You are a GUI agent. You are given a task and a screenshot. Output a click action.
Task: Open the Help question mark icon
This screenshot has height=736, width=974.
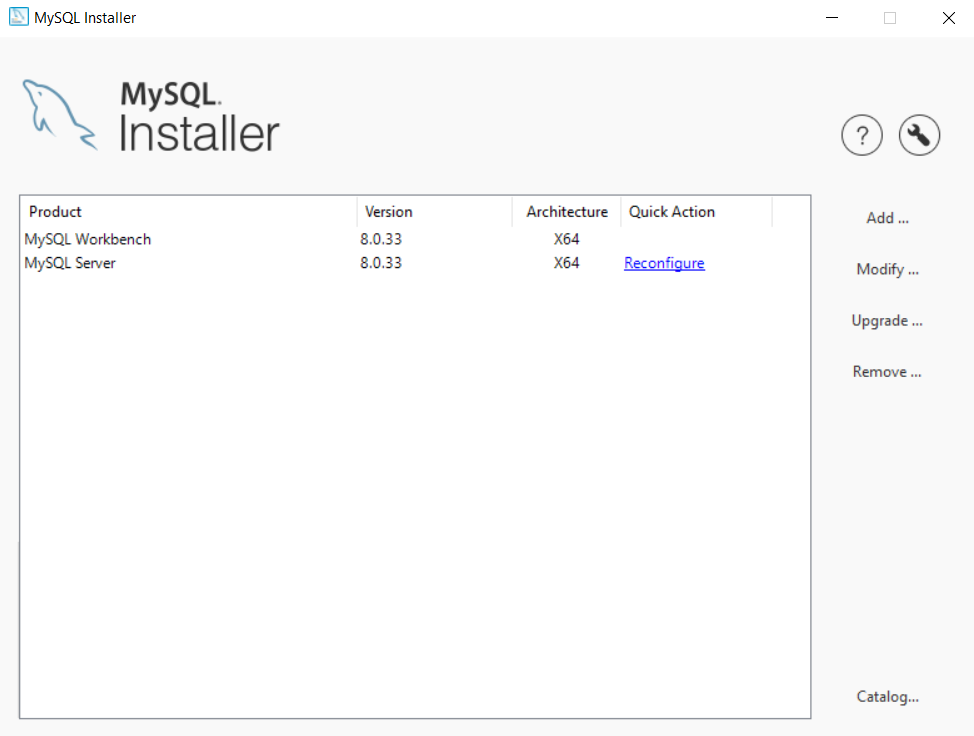862,135
